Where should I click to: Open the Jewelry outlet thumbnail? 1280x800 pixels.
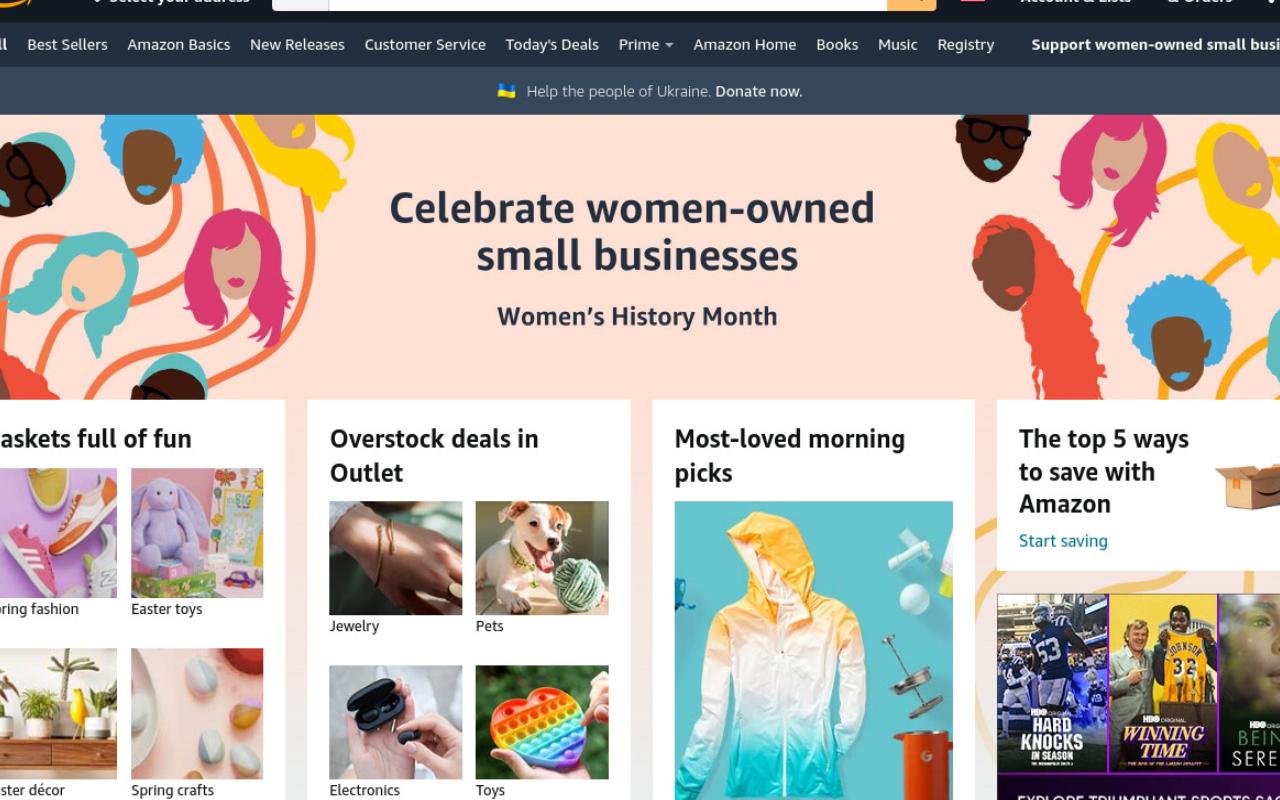pos(396,558)
